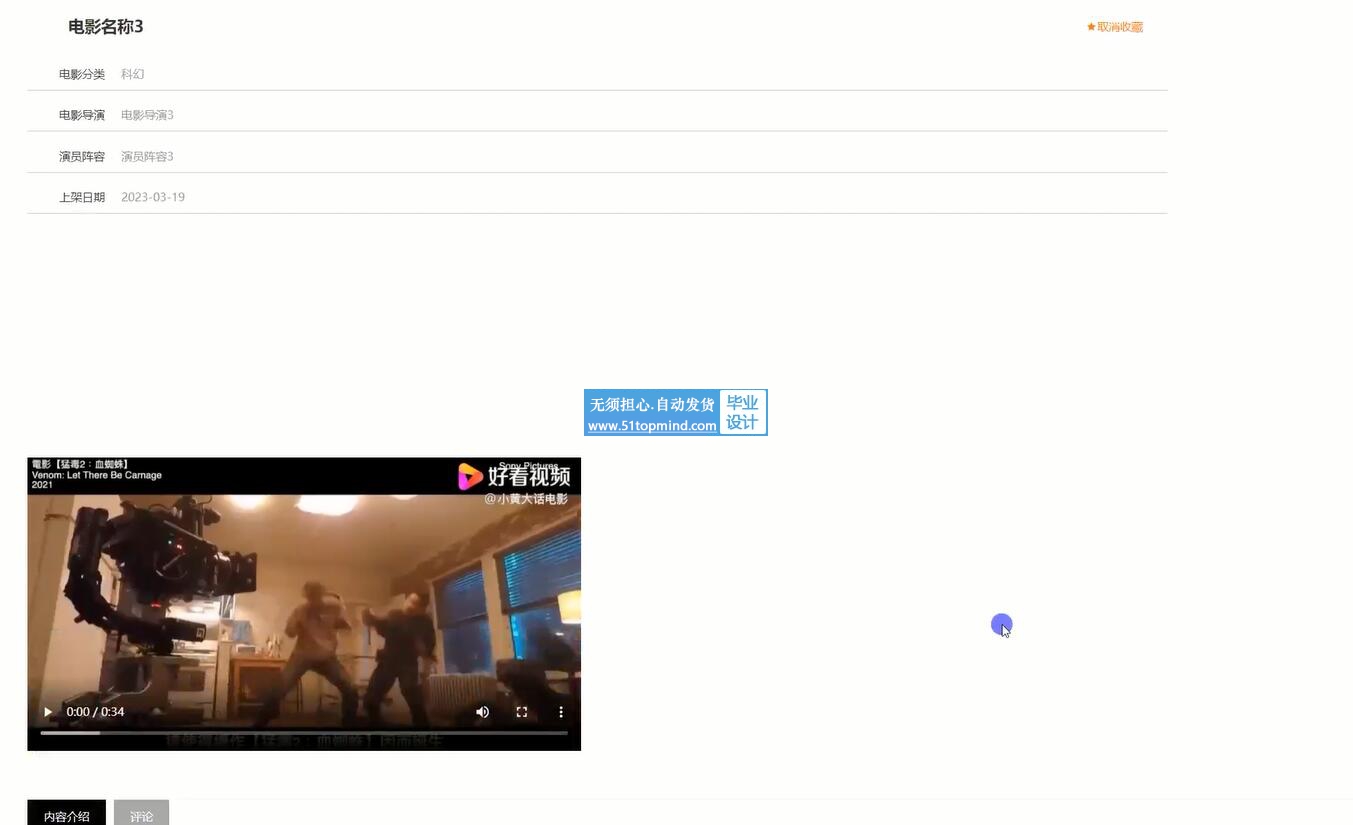Click the 上架日期 label
Viewport: 1353px width, 825px height.
pos(82,197)
